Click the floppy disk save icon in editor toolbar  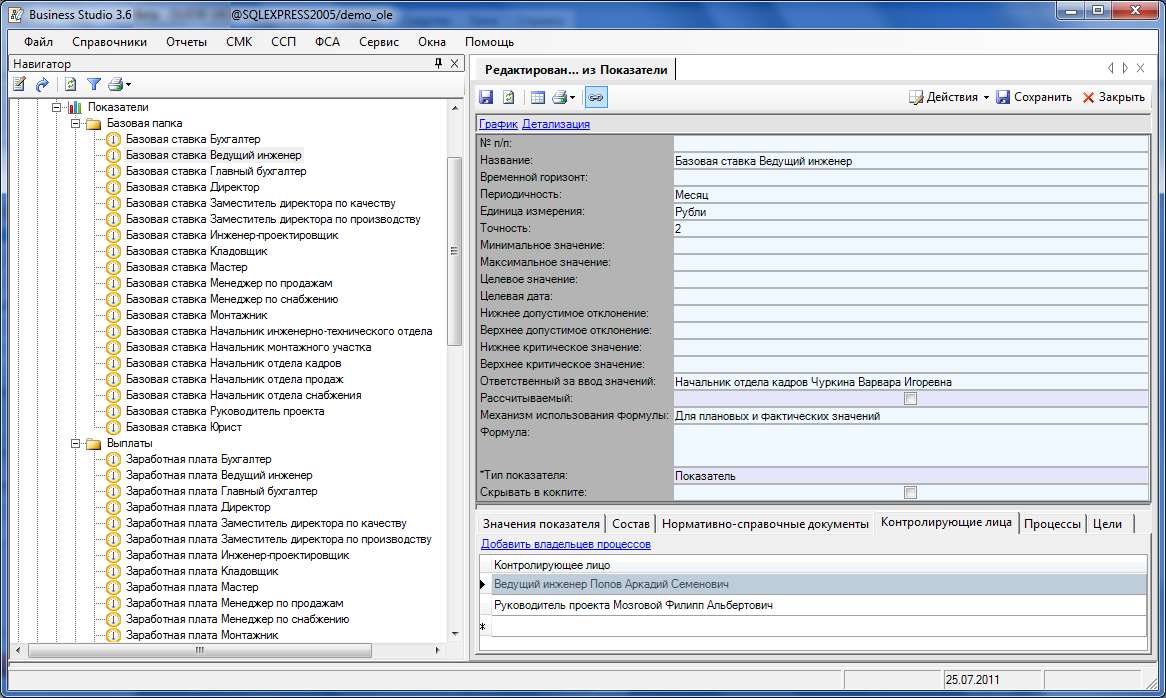point(487,97)
